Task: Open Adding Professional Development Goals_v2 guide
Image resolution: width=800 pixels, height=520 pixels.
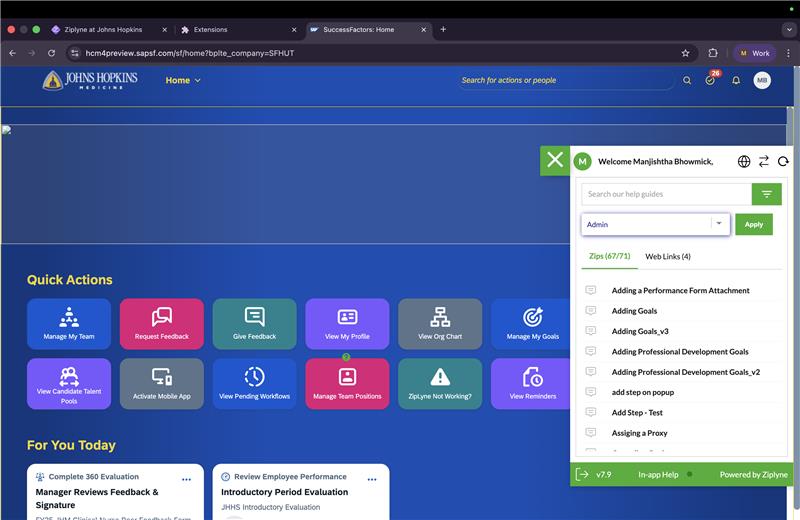Action: tap(686, 372)
